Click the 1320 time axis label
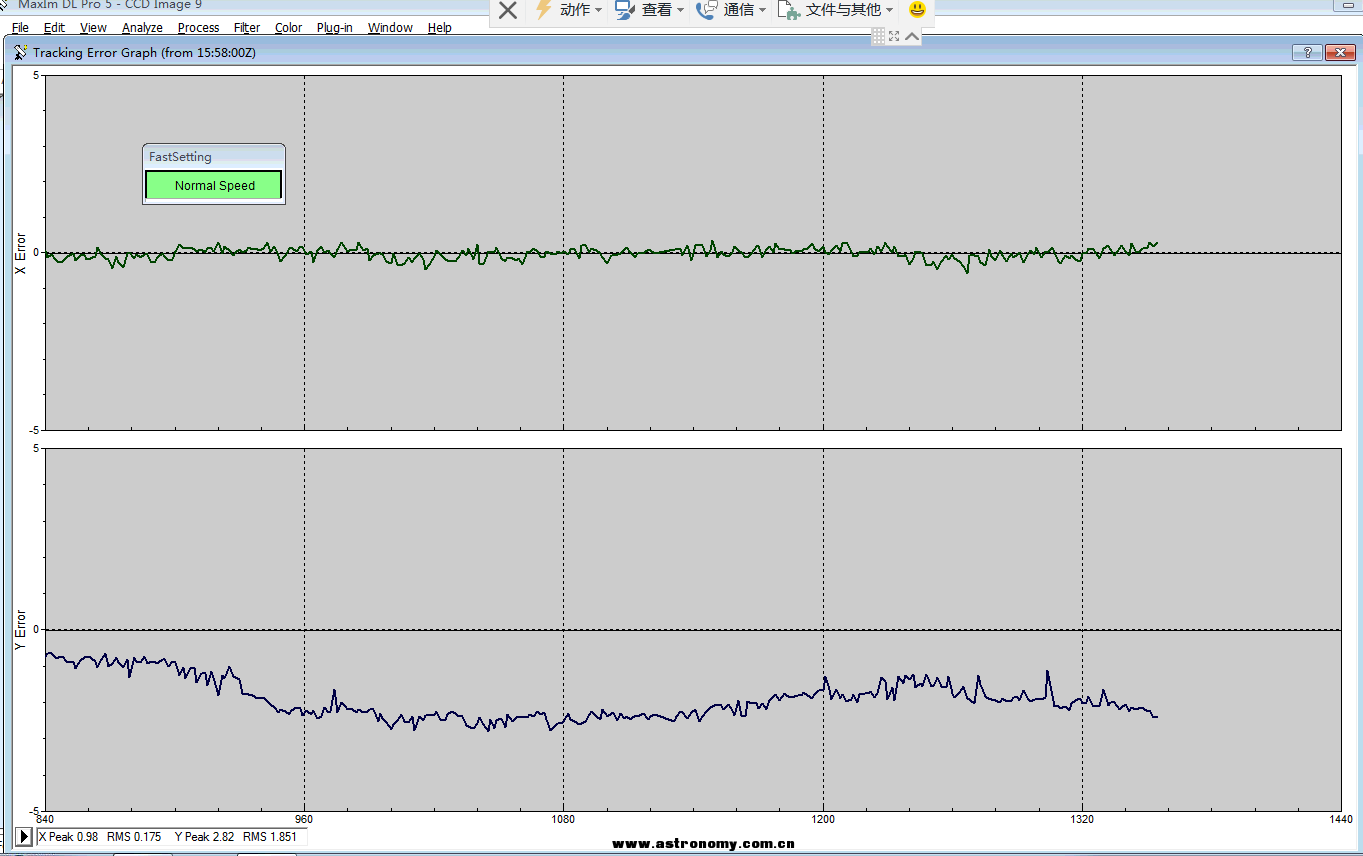Image resolution: width=1363 pixels, height=856 pixels. pos(1082,819)
